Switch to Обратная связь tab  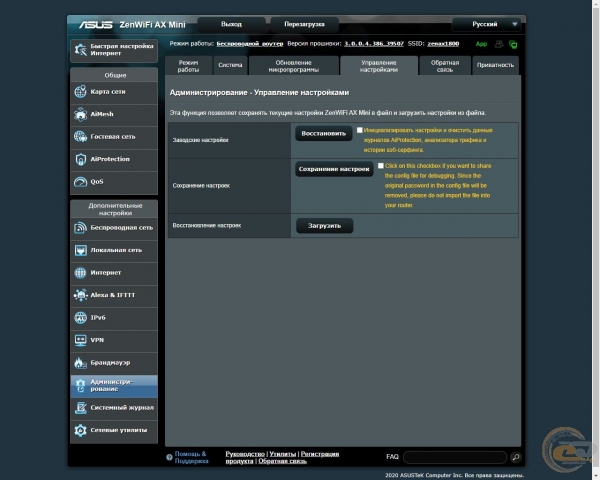tap(445, 66)
